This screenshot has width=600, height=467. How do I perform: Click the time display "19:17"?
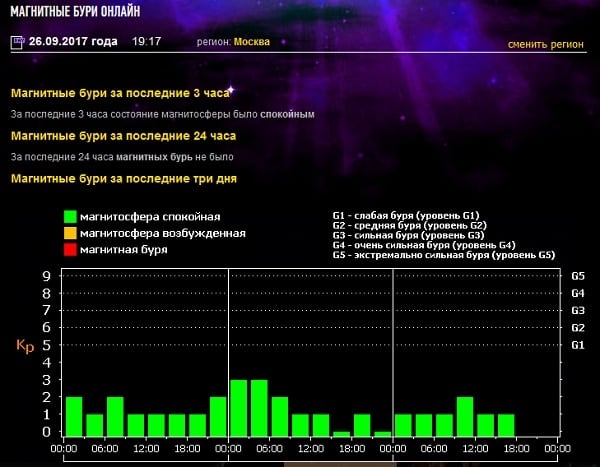(147, 42)
